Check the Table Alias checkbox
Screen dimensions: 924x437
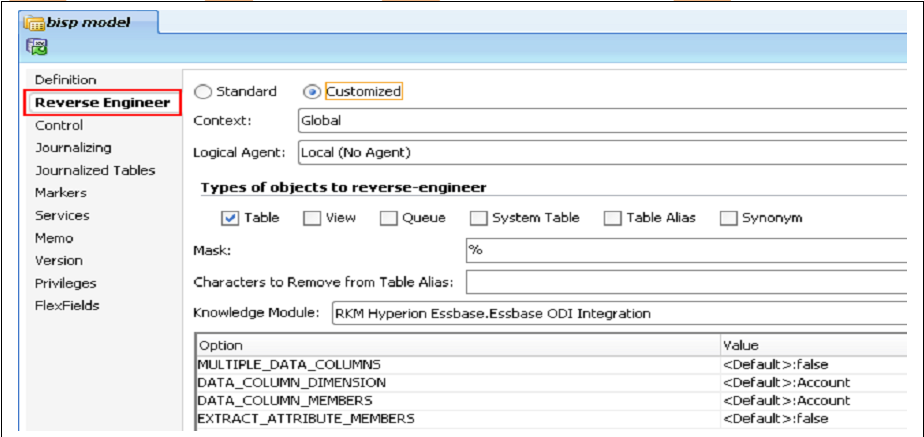[x=612, y=218]
